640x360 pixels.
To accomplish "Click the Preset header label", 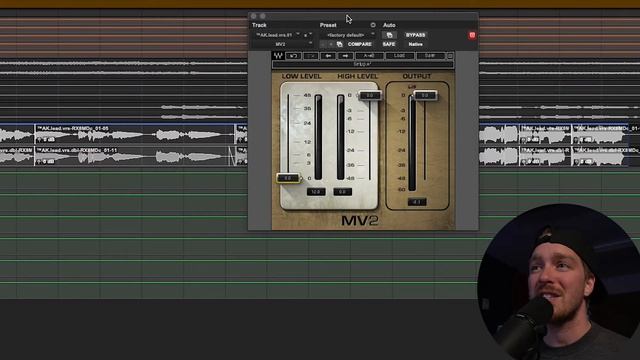I will pyautogui.click(x=328, y=25).
